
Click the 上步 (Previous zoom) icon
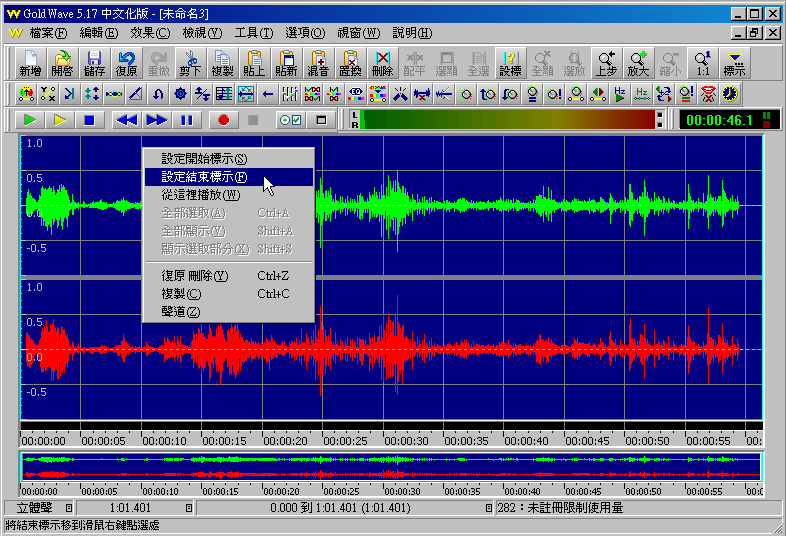pos(606,63)
